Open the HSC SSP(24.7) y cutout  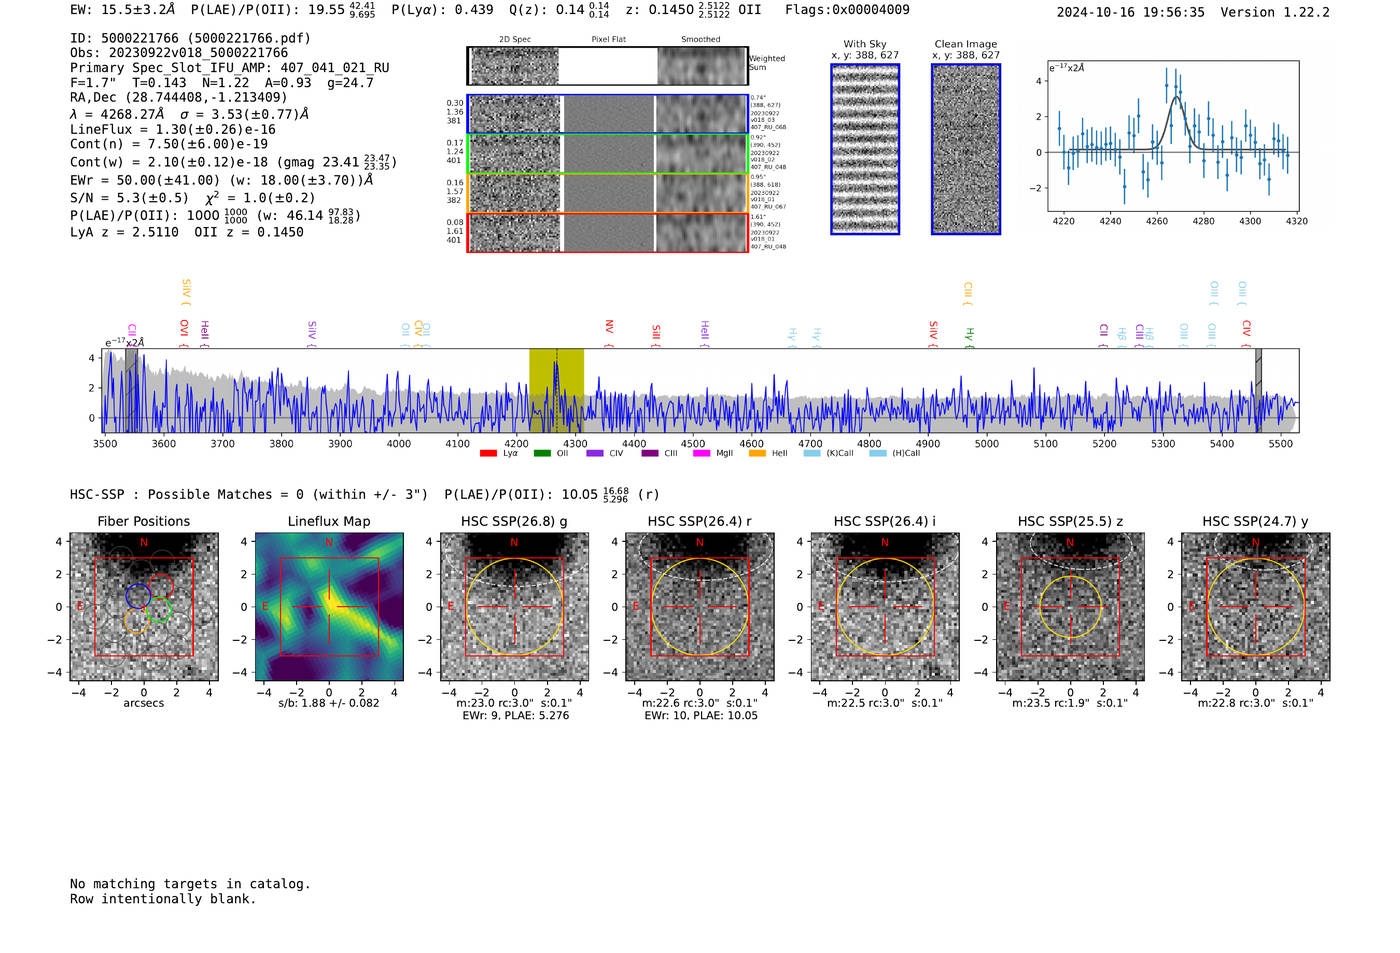[1256, 607]
